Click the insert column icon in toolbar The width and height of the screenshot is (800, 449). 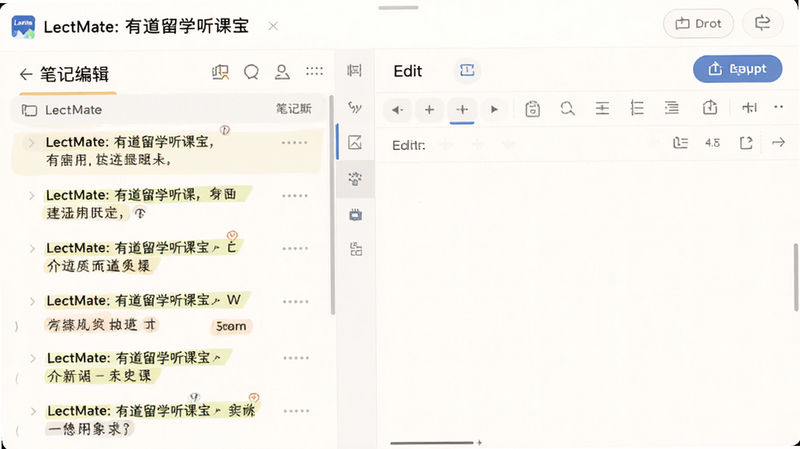tap(749, 107)
